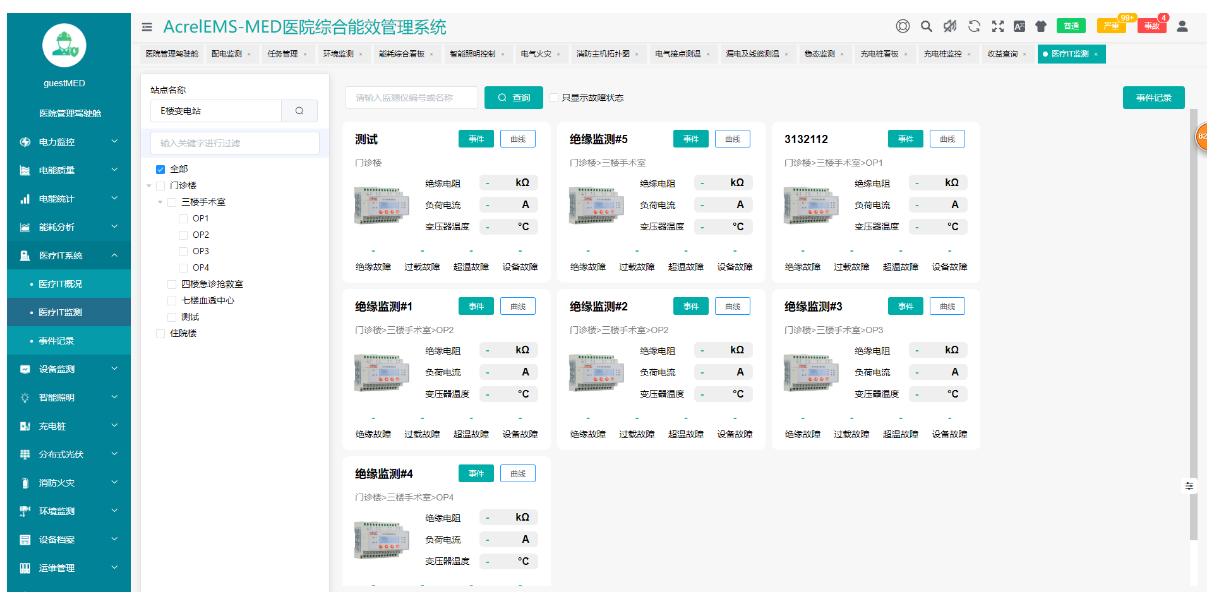Click the refresh icon in header

pyautogui.click(x=973, y=26)
